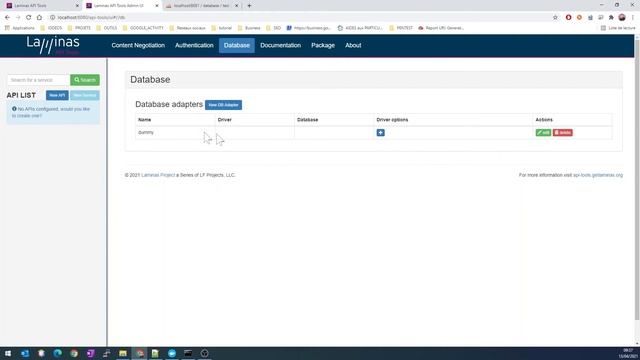The width and height of the screenshot is (640, 360).
Task: Open the Liste de lecture reading list
Action: pos(618,28)
